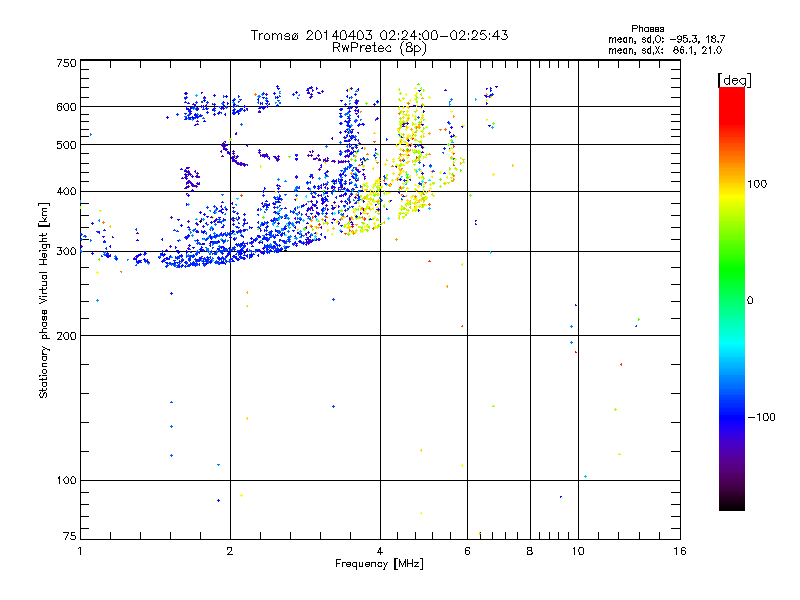Screen dimensions: 800x600
Task: Click the x-axis tick label '8'
Action: [530, 551]
